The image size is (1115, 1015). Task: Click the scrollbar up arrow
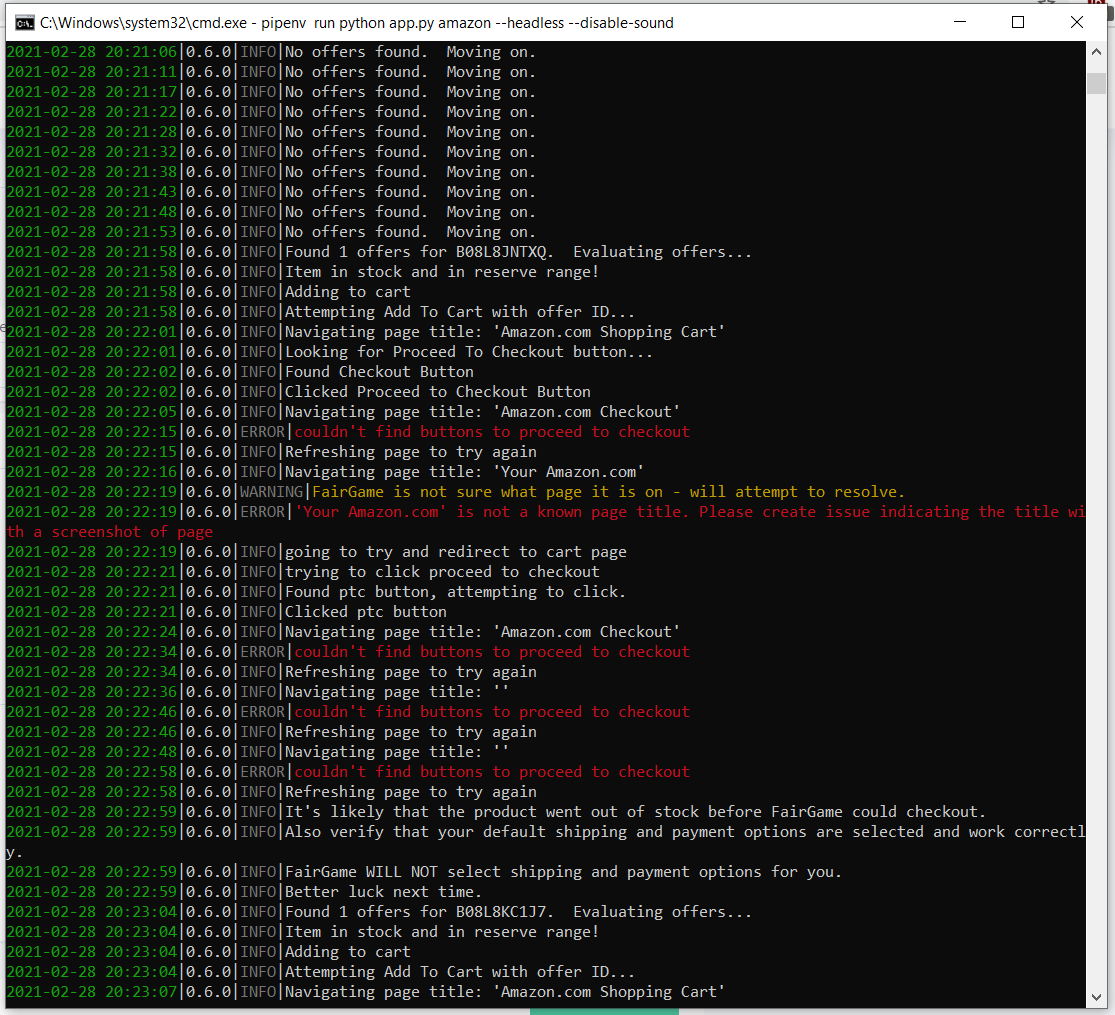[x=1096, y=52]
